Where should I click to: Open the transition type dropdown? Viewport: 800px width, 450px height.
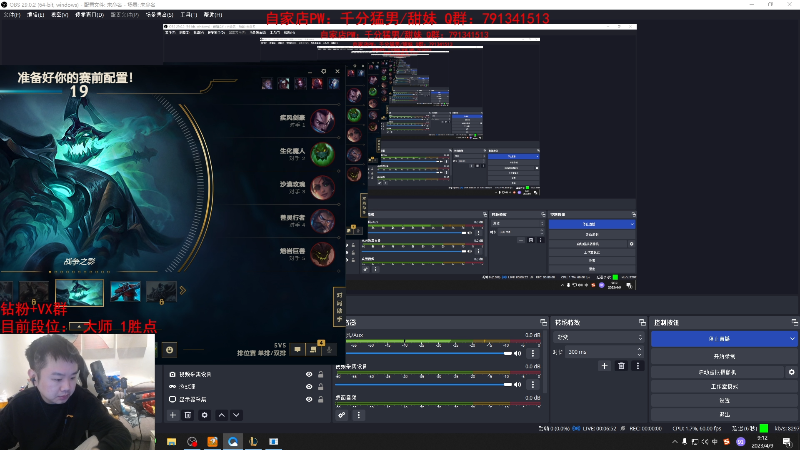click(x=599, y=337)
